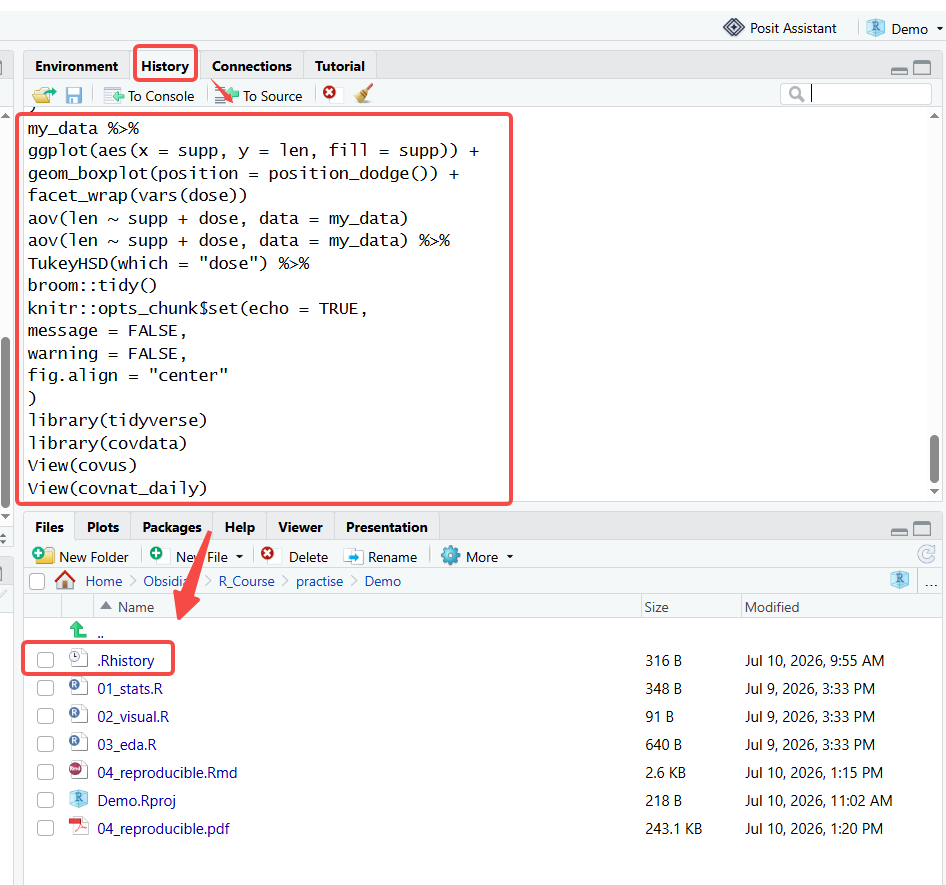Minimize the Files pane
This screenshot has width=946, height=885.
point(899,531)
